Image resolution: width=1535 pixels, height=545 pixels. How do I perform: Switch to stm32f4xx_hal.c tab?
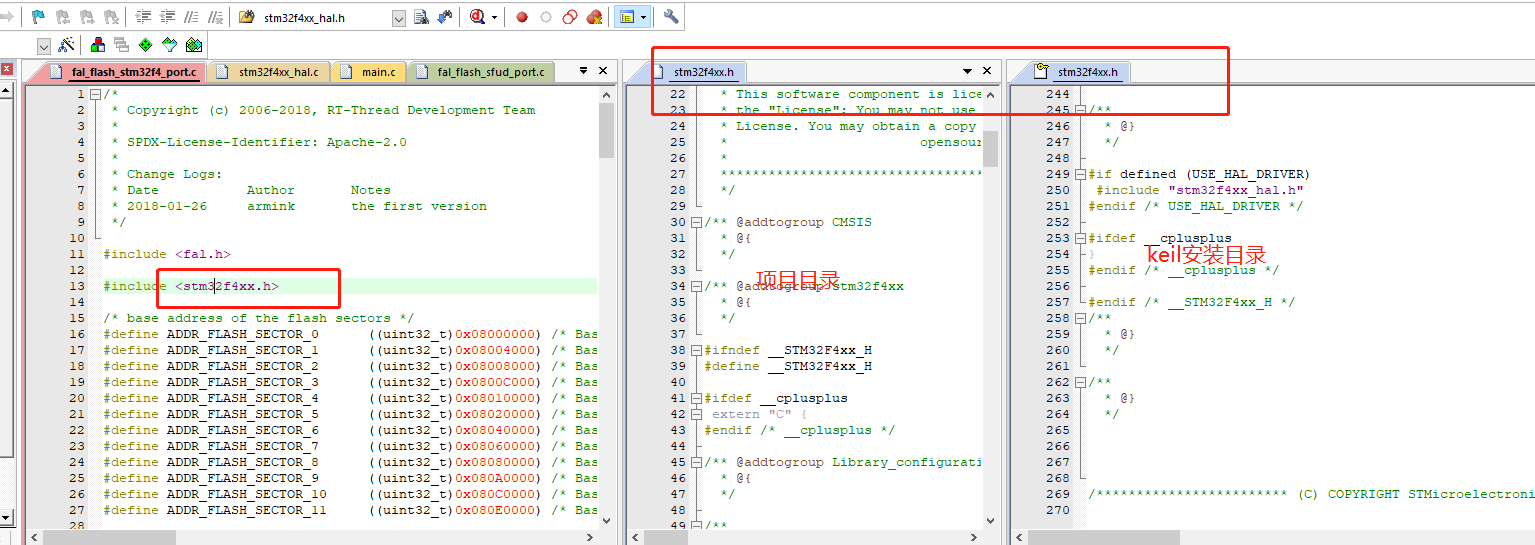point(270,72)
